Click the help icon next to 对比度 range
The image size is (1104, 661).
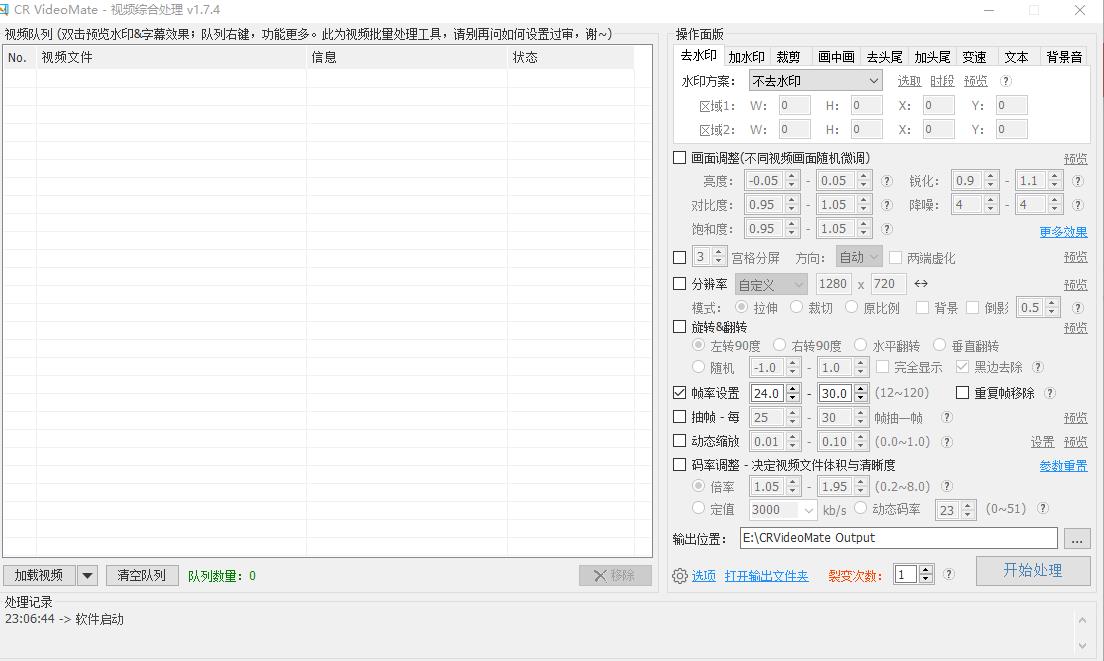click(x=887, y=205)
